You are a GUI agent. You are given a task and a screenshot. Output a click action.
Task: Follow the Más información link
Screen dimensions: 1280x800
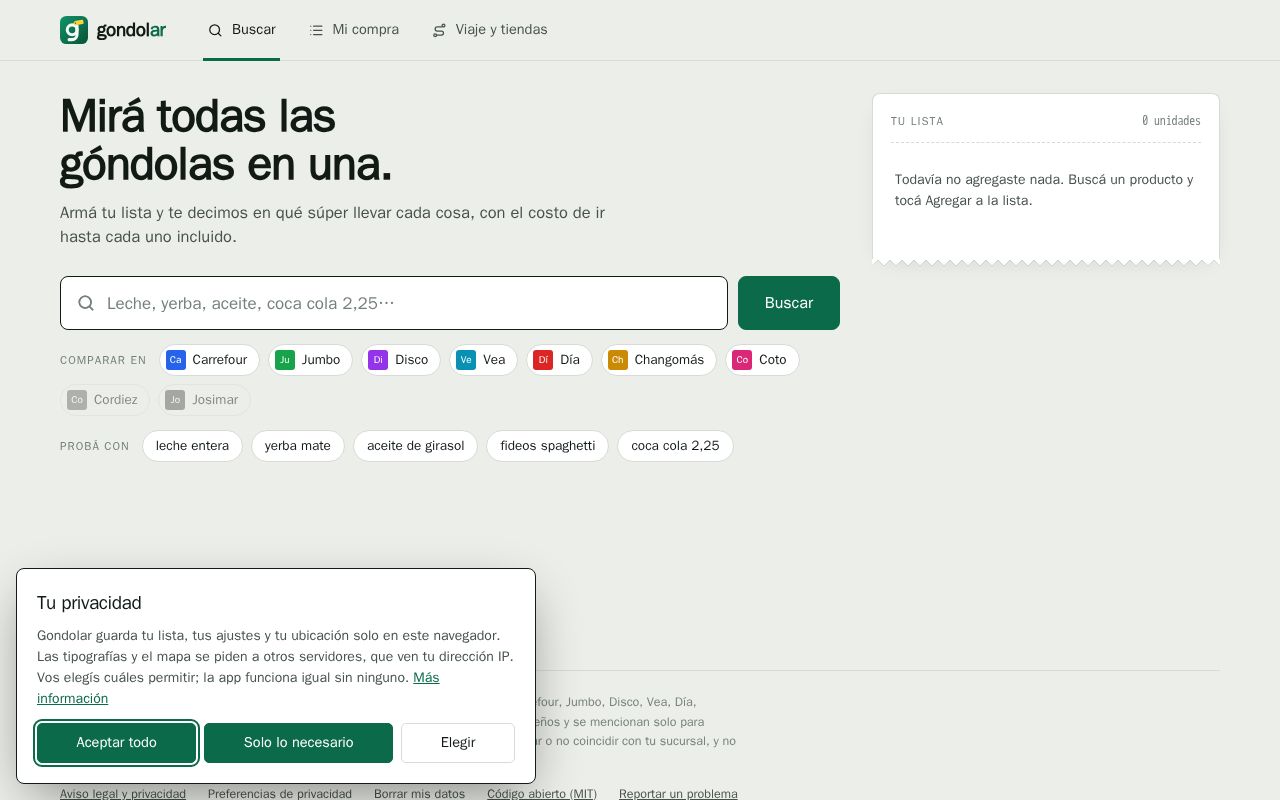[238, 688]
